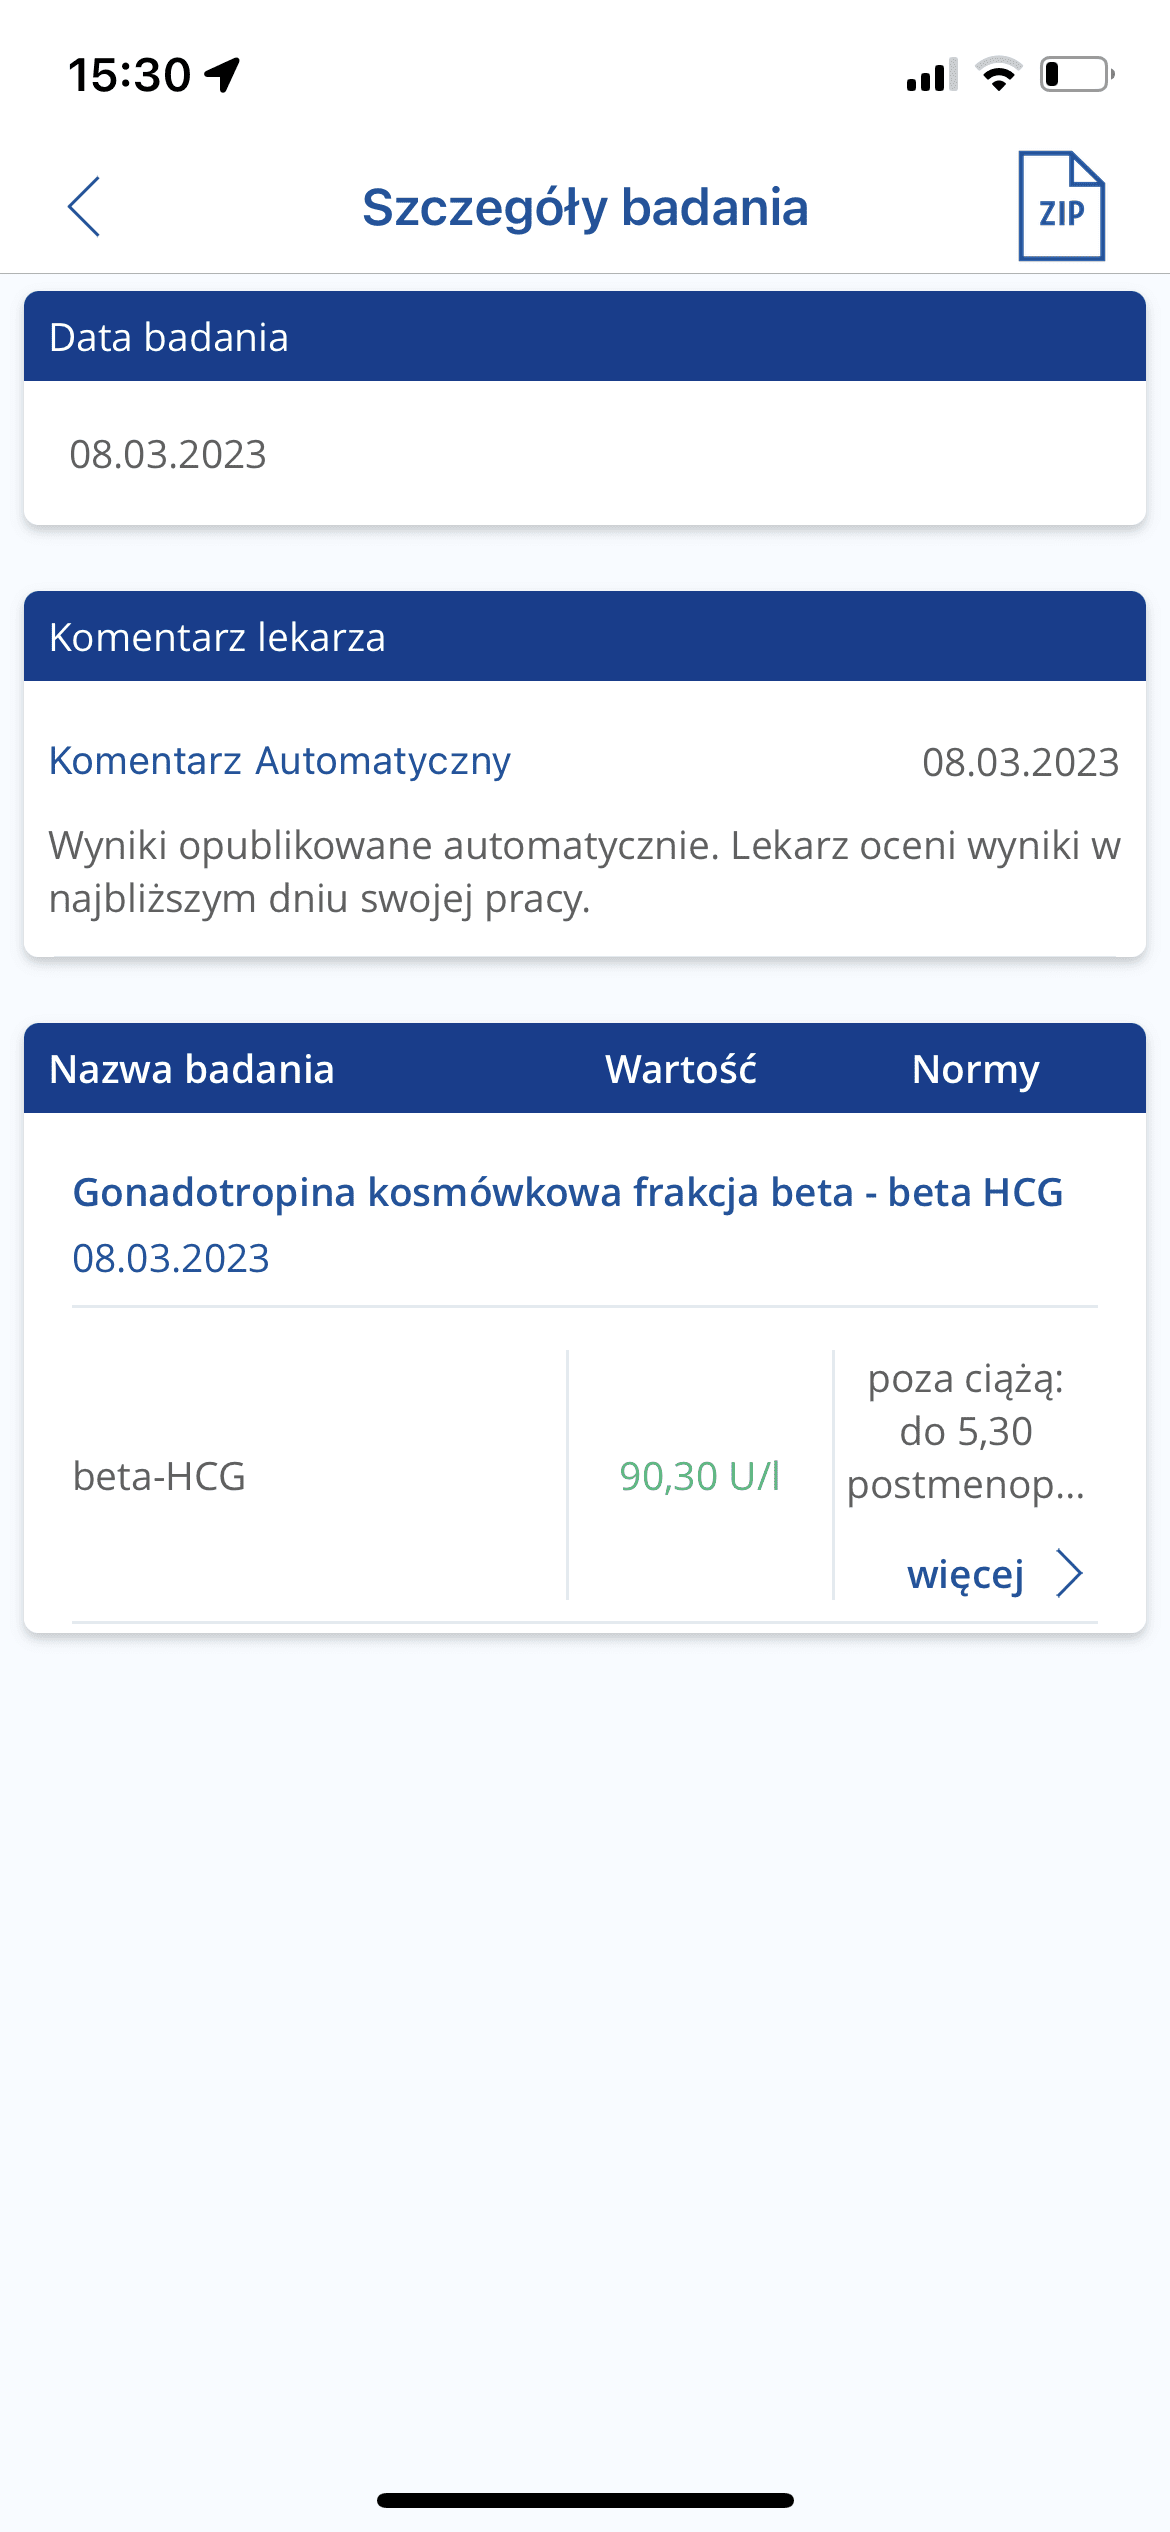
Task: Tap the Normy column header
Action: (975, 1069)
